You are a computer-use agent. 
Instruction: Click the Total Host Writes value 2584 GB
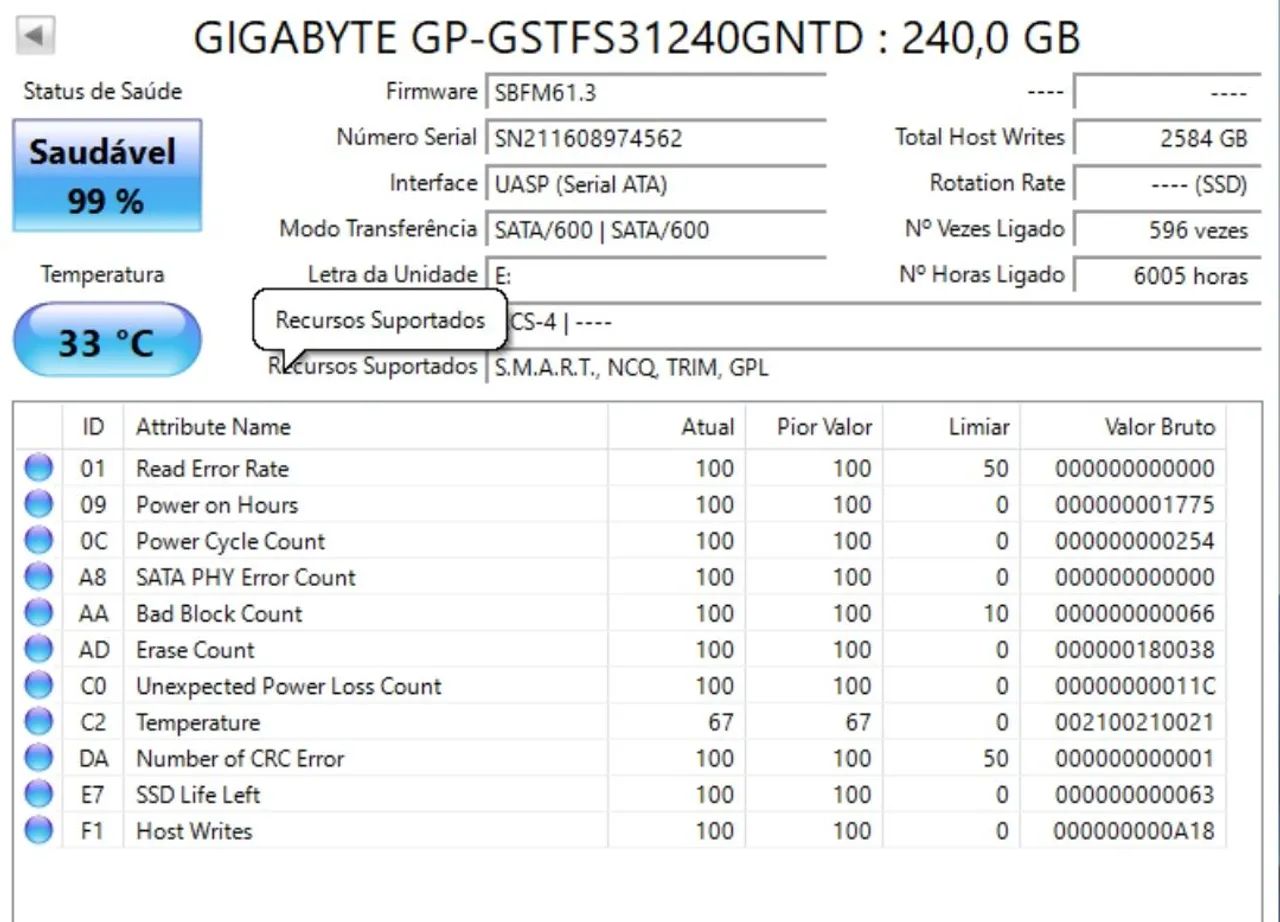[1165, 137]
